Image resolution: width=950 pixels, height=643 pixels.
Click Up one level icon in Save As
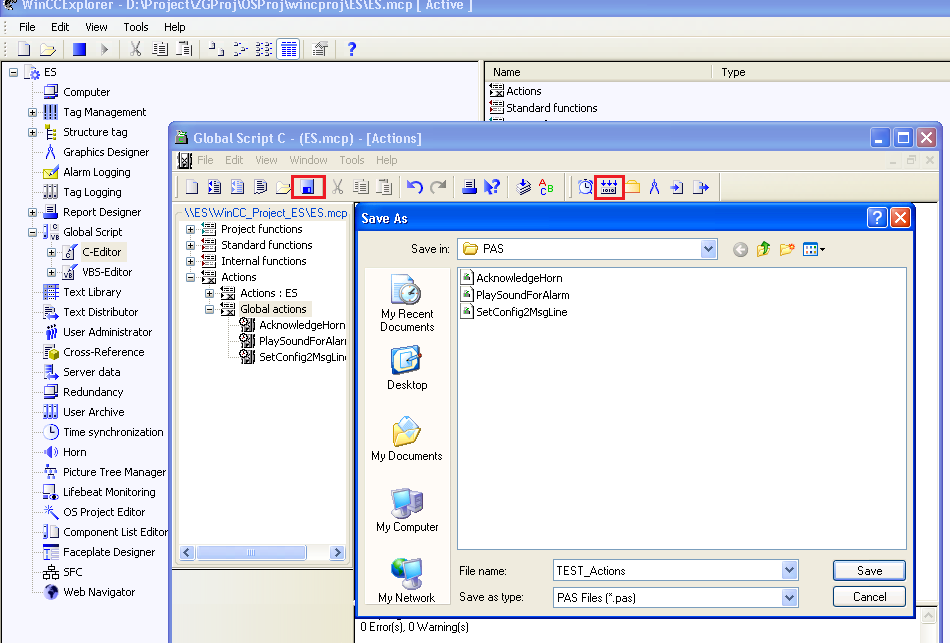[763, 249]
